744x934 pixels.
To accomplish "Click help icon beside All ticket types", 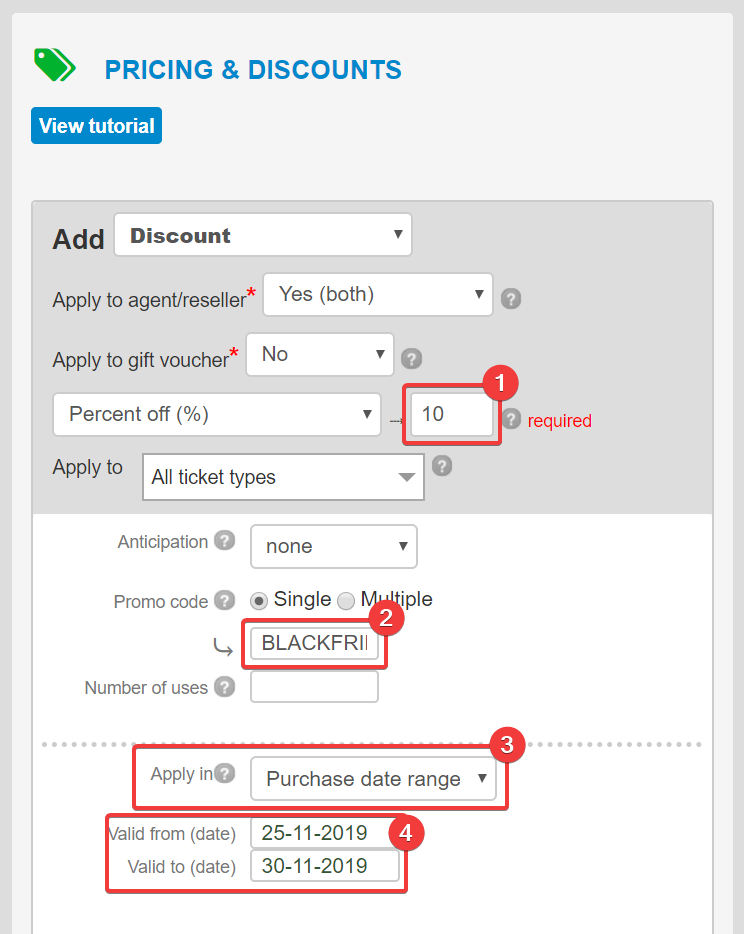I will [x=442, y=466].
